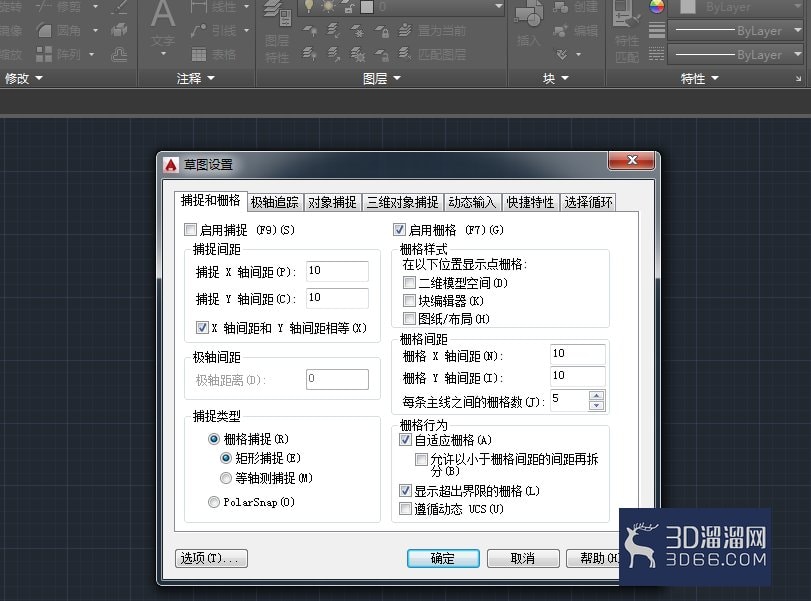Click the layer Unlock icon
The height and width of the screenshot is (601, 811).
pos(382,54)
